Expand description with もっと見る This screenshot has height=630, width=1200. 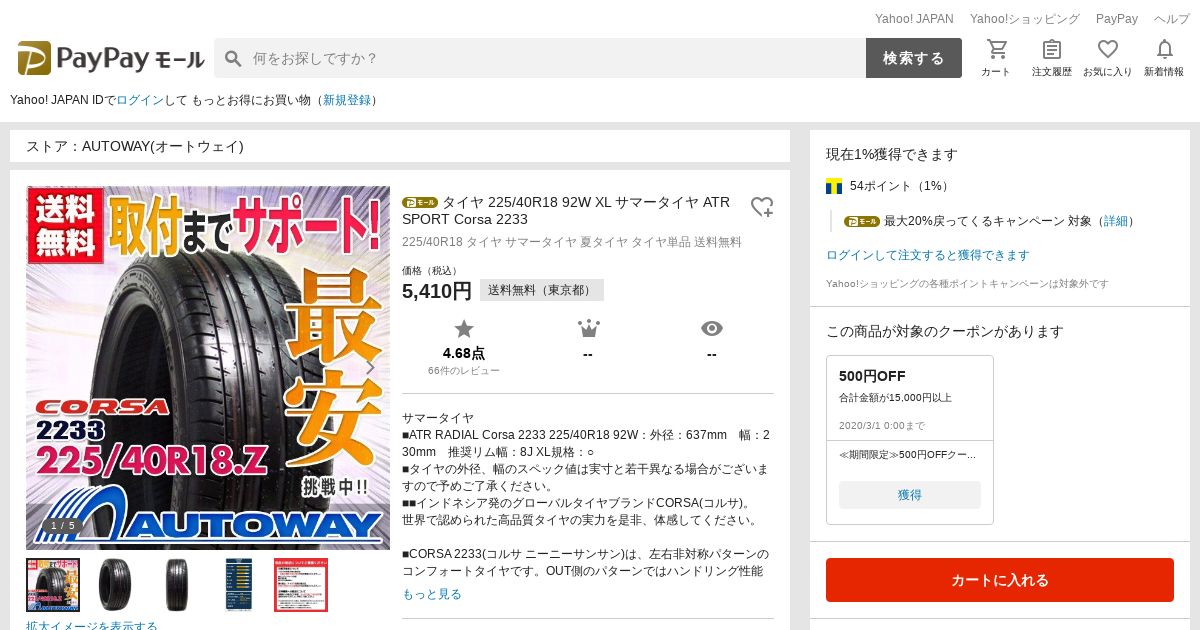coord(432,594)
